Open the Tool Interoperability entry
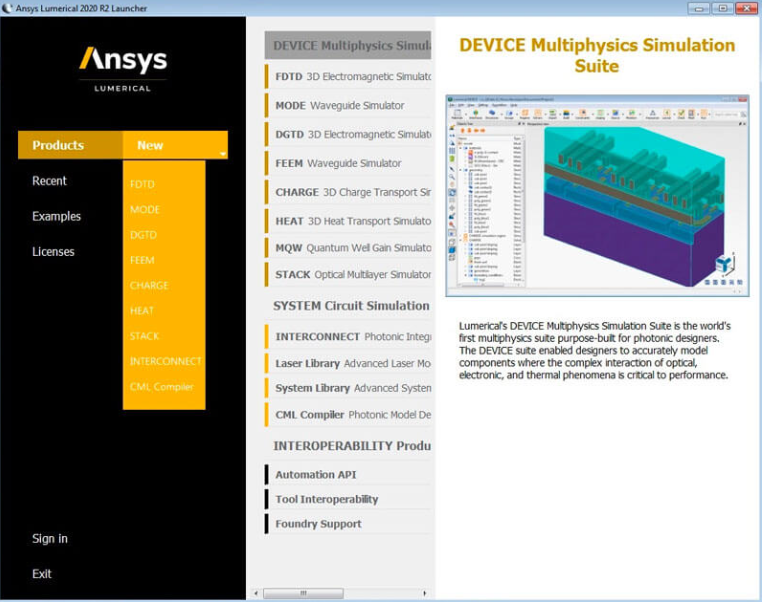Image resolution: width=762 pixels, height=602 pixels. 348,499
